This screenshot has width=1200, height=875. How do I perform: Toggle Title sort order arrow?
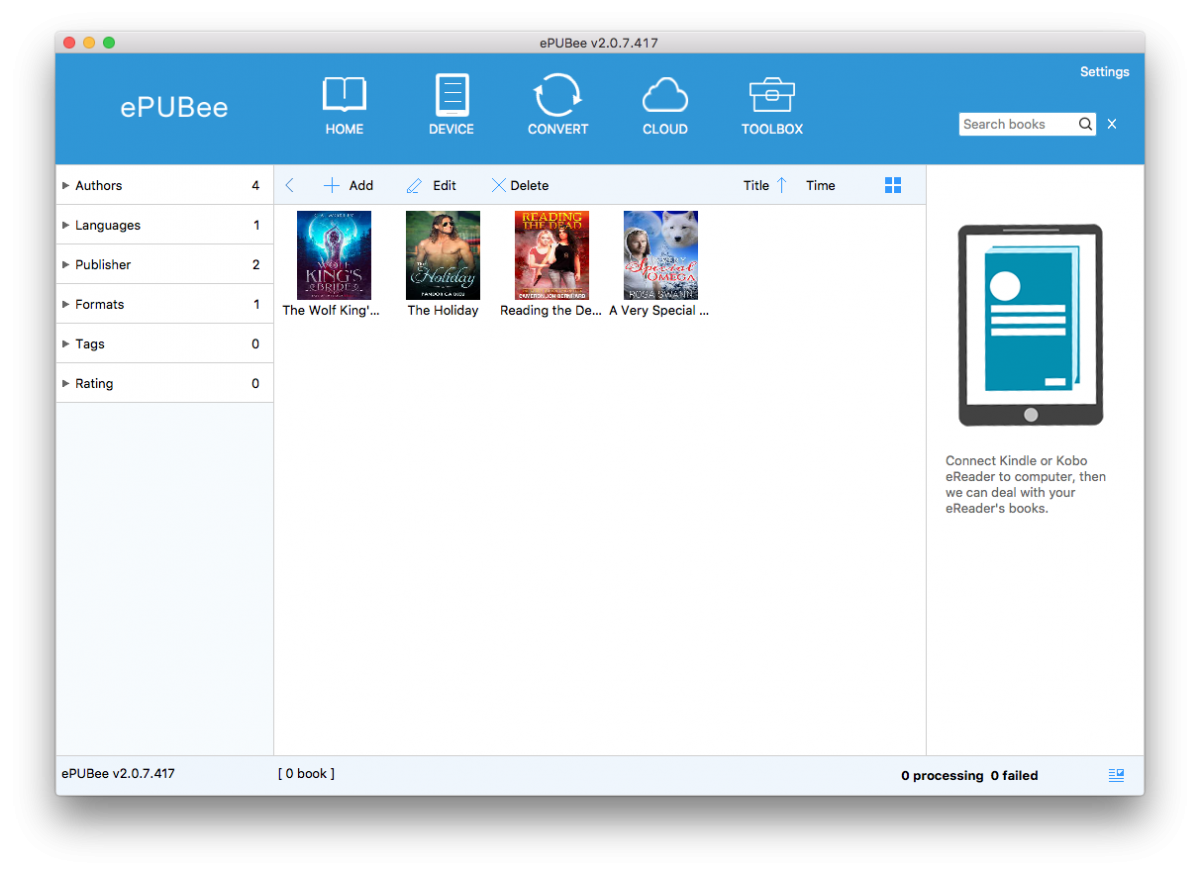[782, 185]
